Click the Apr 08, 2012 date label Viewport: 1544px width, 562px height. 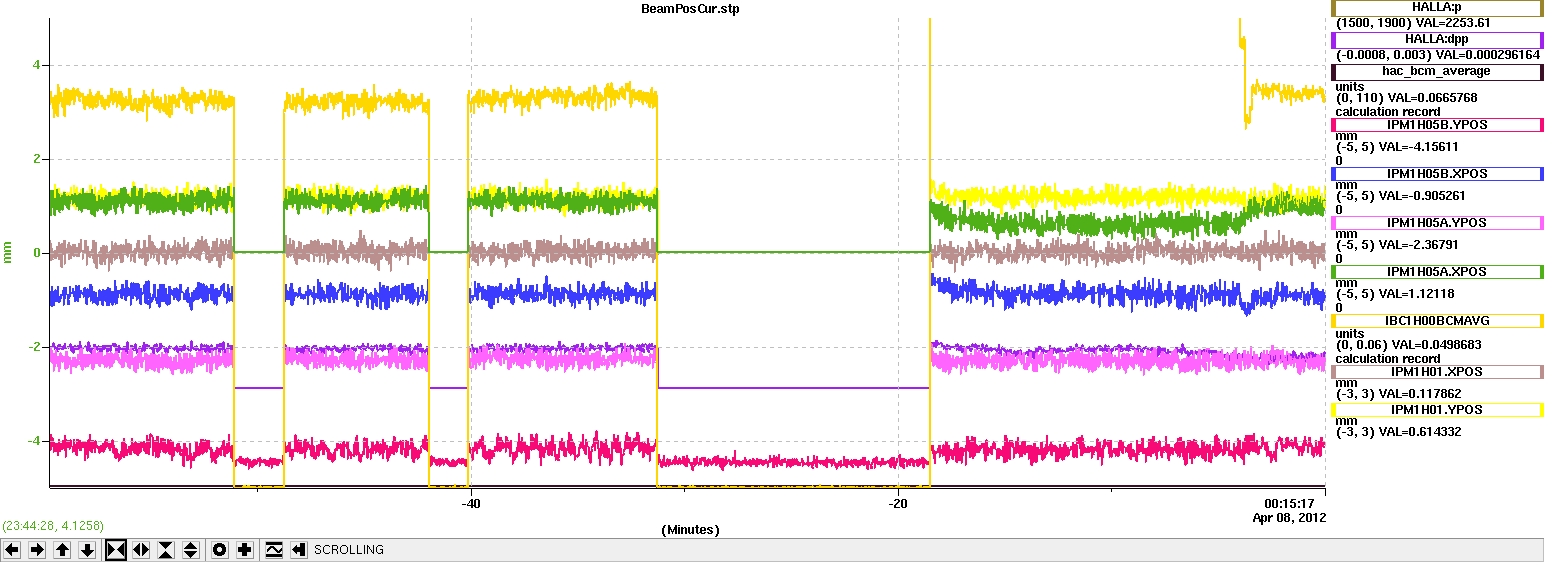point(1289,518)
